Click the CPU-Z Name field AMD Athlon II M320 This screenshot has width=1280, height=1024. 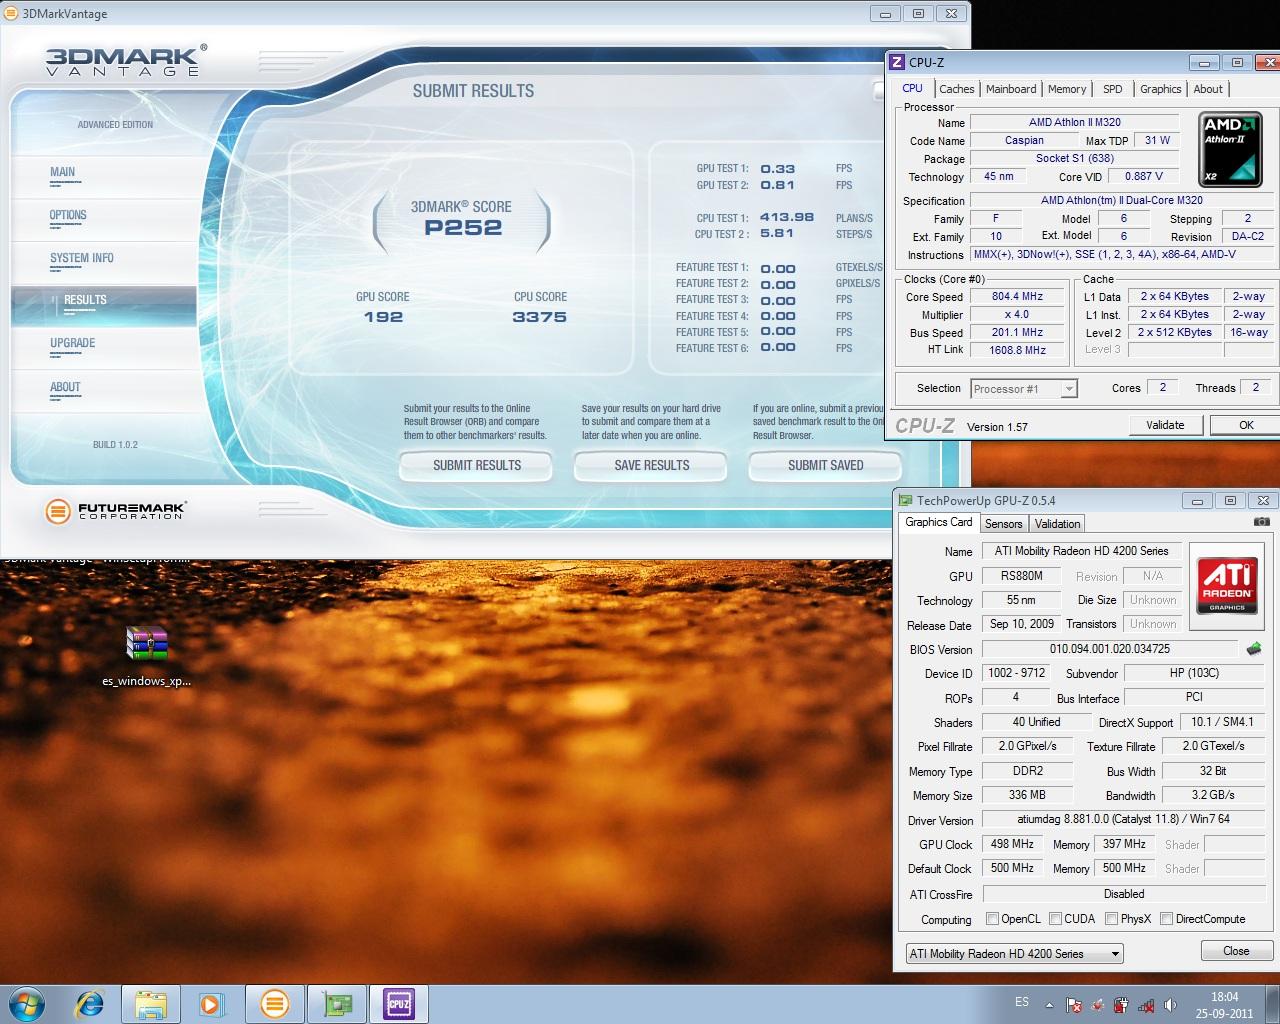point(1075,122)
